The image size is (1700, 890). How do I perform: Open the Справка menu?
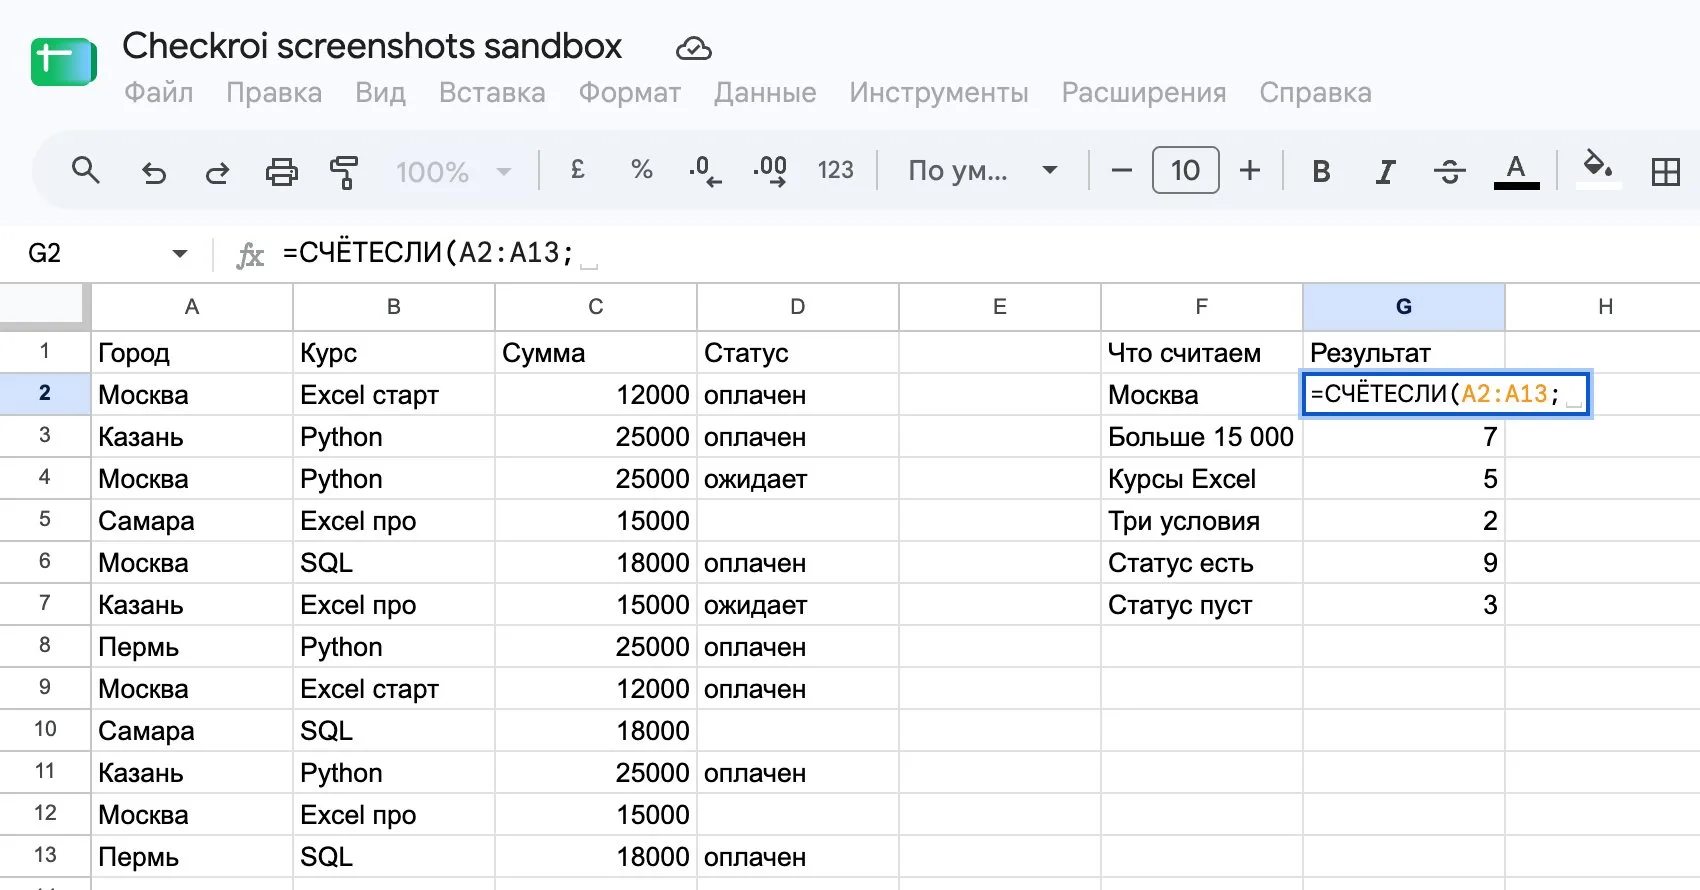(x=1315, y=93)
